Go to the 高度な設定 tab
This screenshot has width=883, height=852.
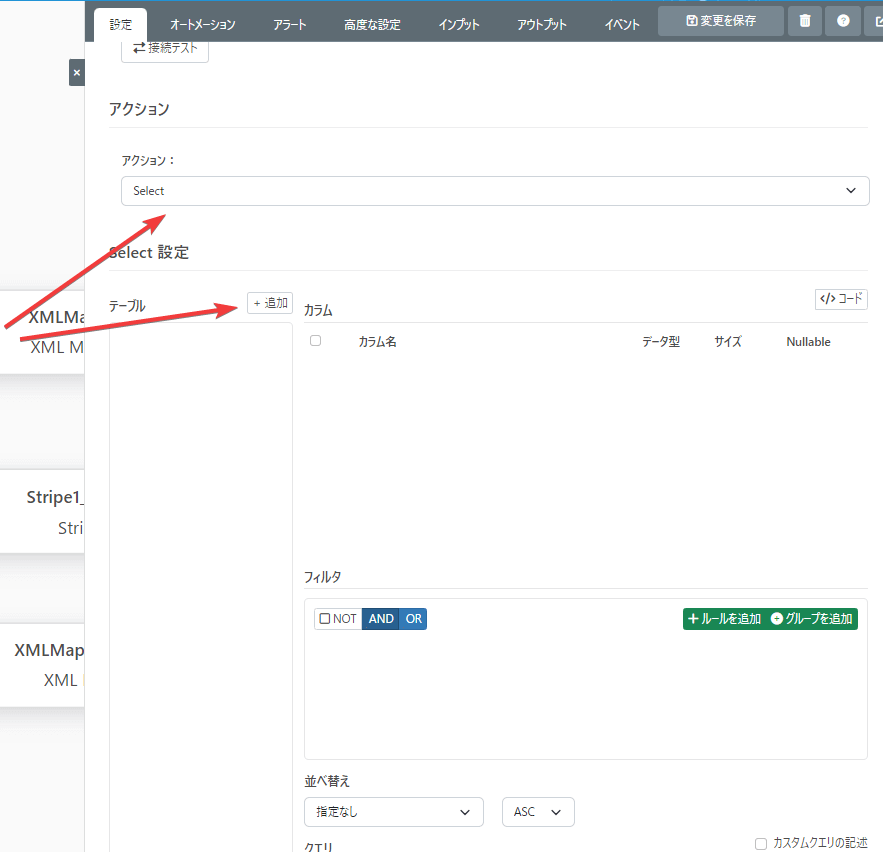coord(372,25)
